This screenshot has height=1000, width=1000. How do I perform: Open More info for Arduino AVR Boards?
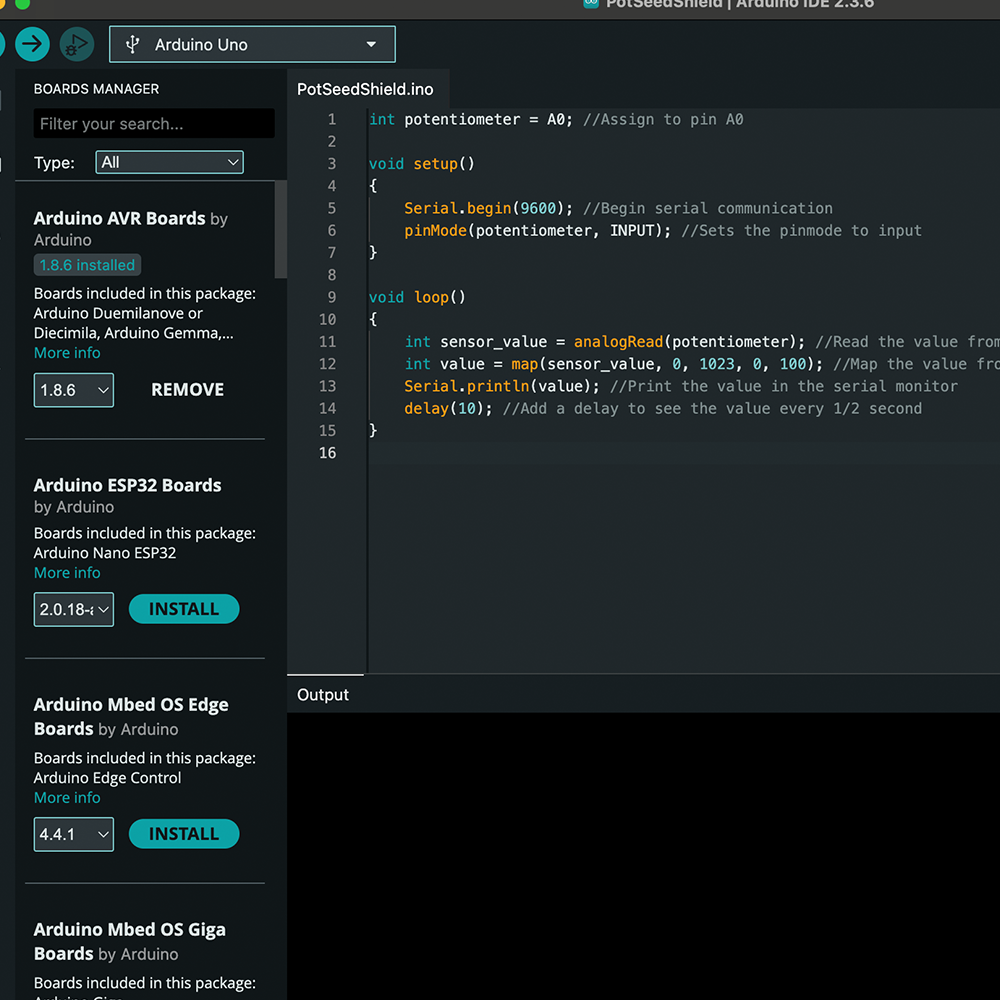67,353
